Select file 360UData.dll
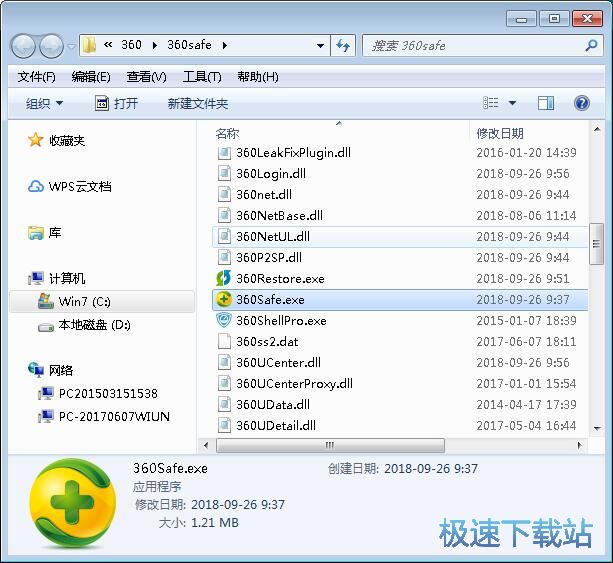The height and width of the screenshot is (563, 613). tap(273, 405)
